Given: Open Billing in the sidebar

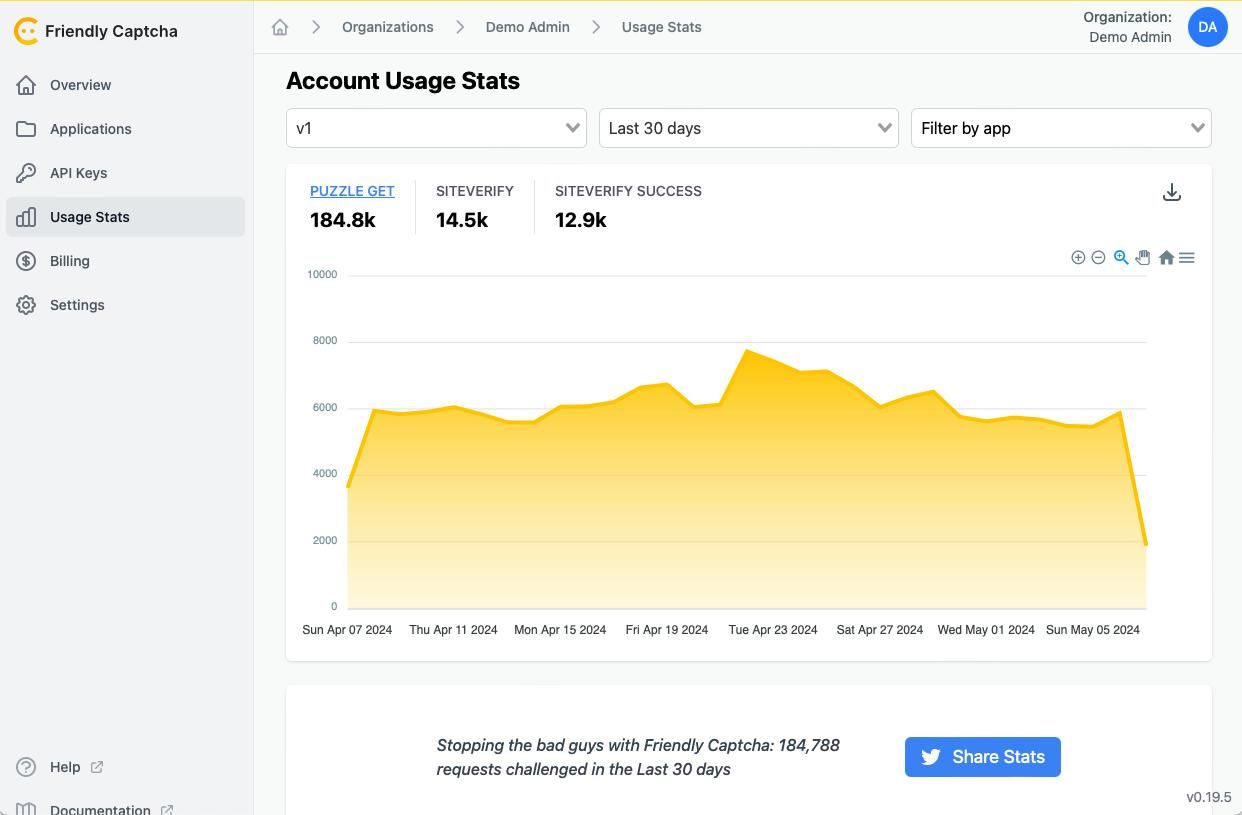Looking at the screenshot, I should tap(125, 261).
